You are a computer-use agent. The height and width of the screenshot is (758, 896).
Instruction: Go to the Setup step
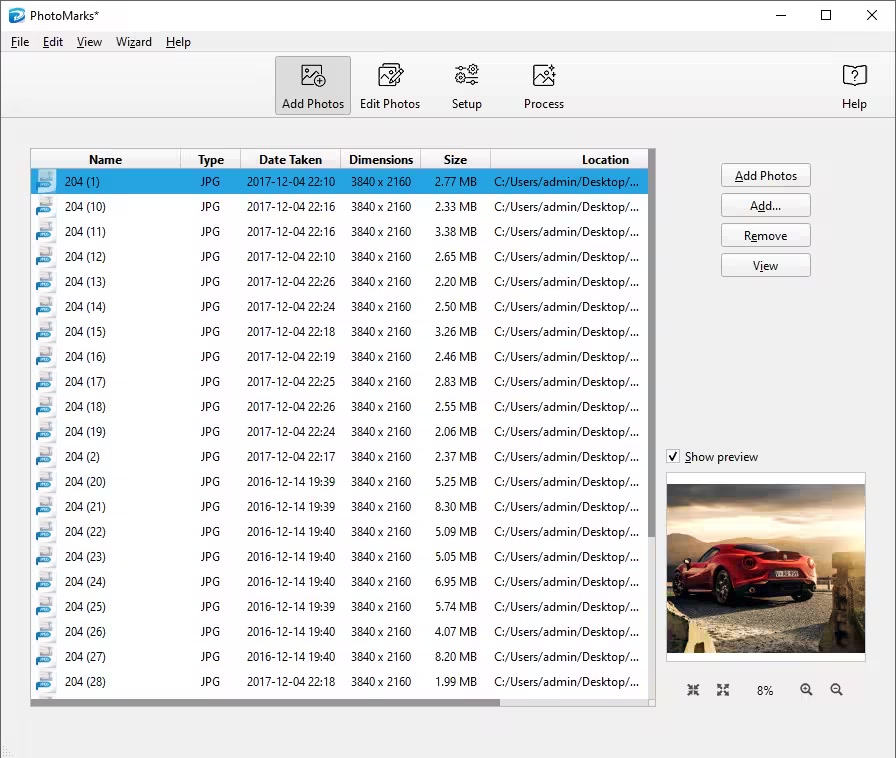coord(466,86)
